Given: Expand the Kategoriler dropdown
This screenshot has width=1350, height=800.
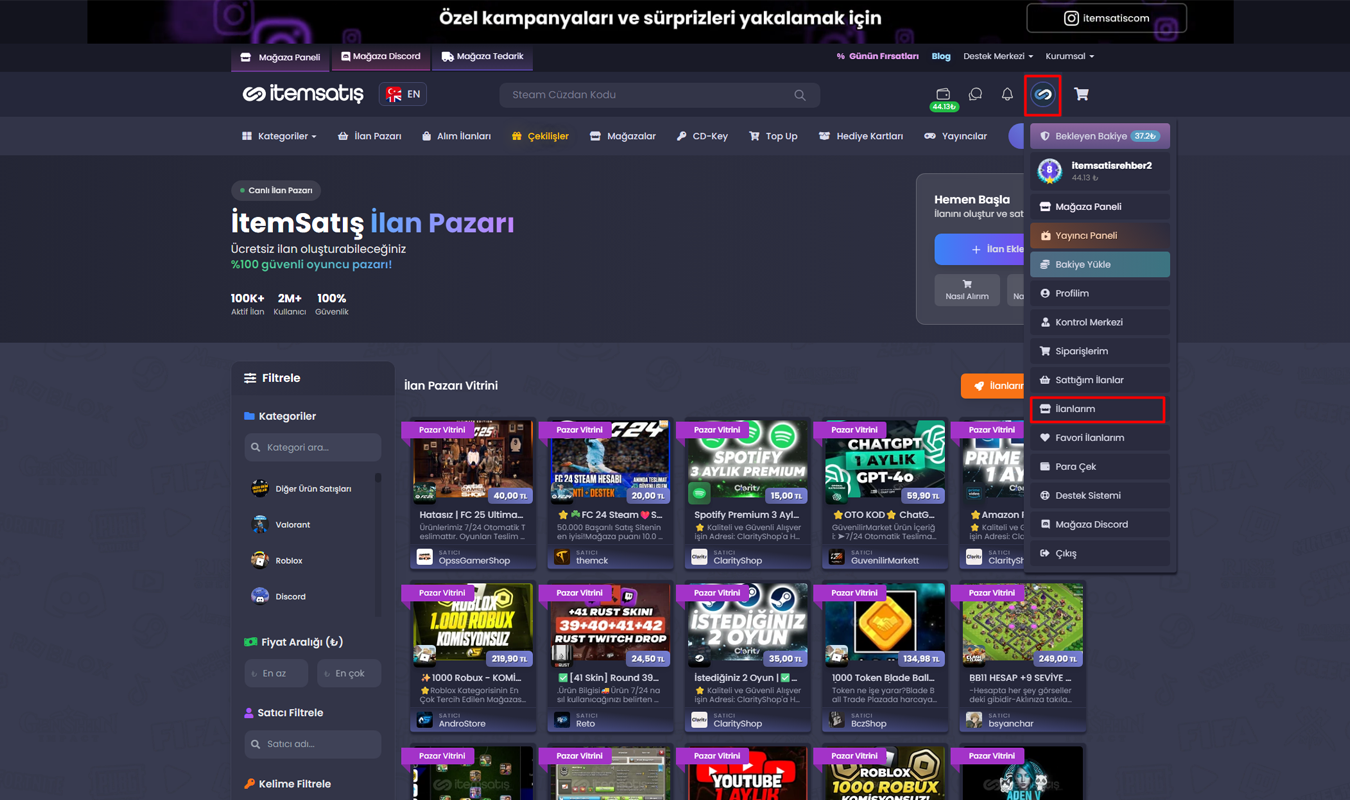Looking at the screenshot, I should coord(279,136).
